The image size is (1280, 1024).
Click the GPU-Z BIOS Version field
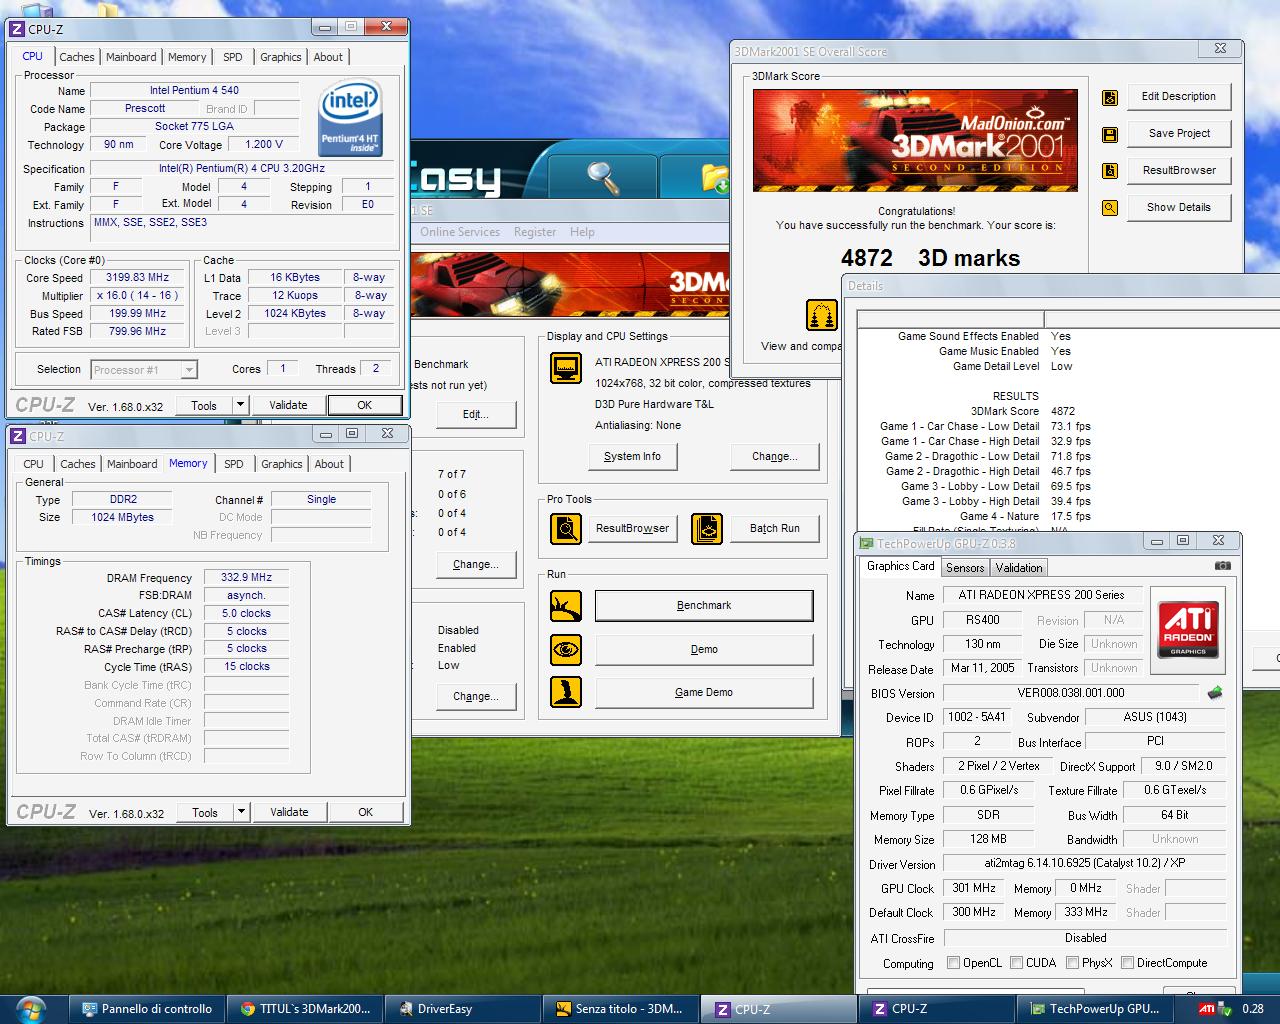(1071, 693)
